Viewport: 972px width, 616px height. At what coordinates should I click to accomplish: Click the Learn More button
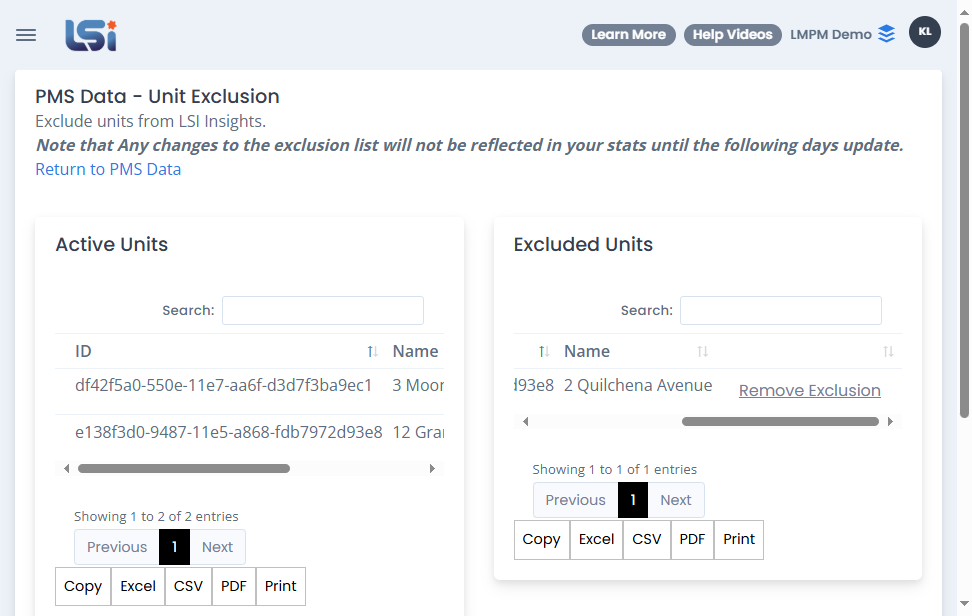629,35
